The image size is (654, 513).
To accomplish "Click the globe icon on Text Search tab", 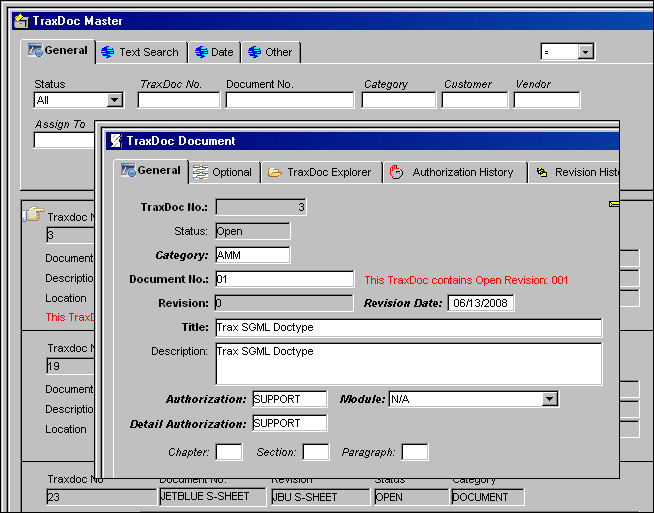I will pos(108,52).
